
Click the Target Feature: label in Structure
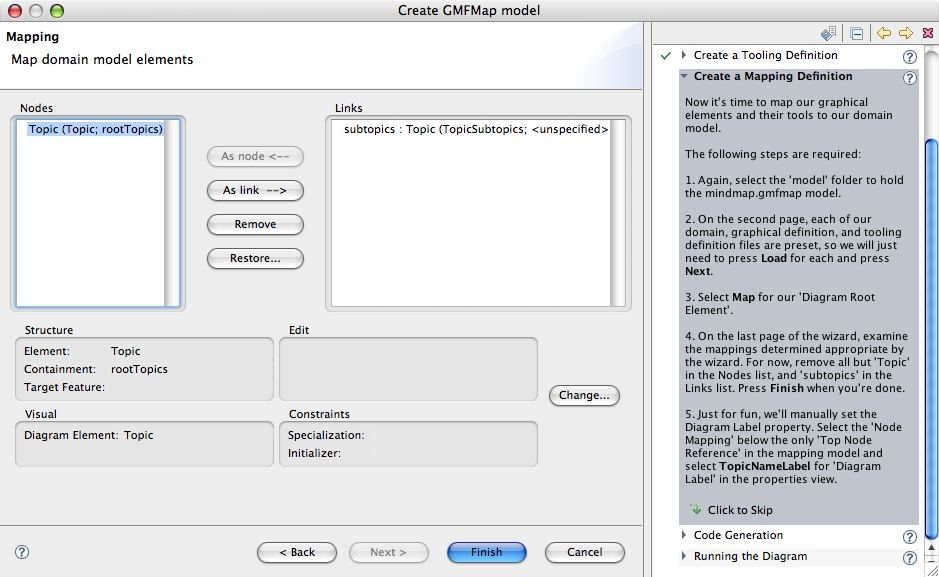point(64,387)
